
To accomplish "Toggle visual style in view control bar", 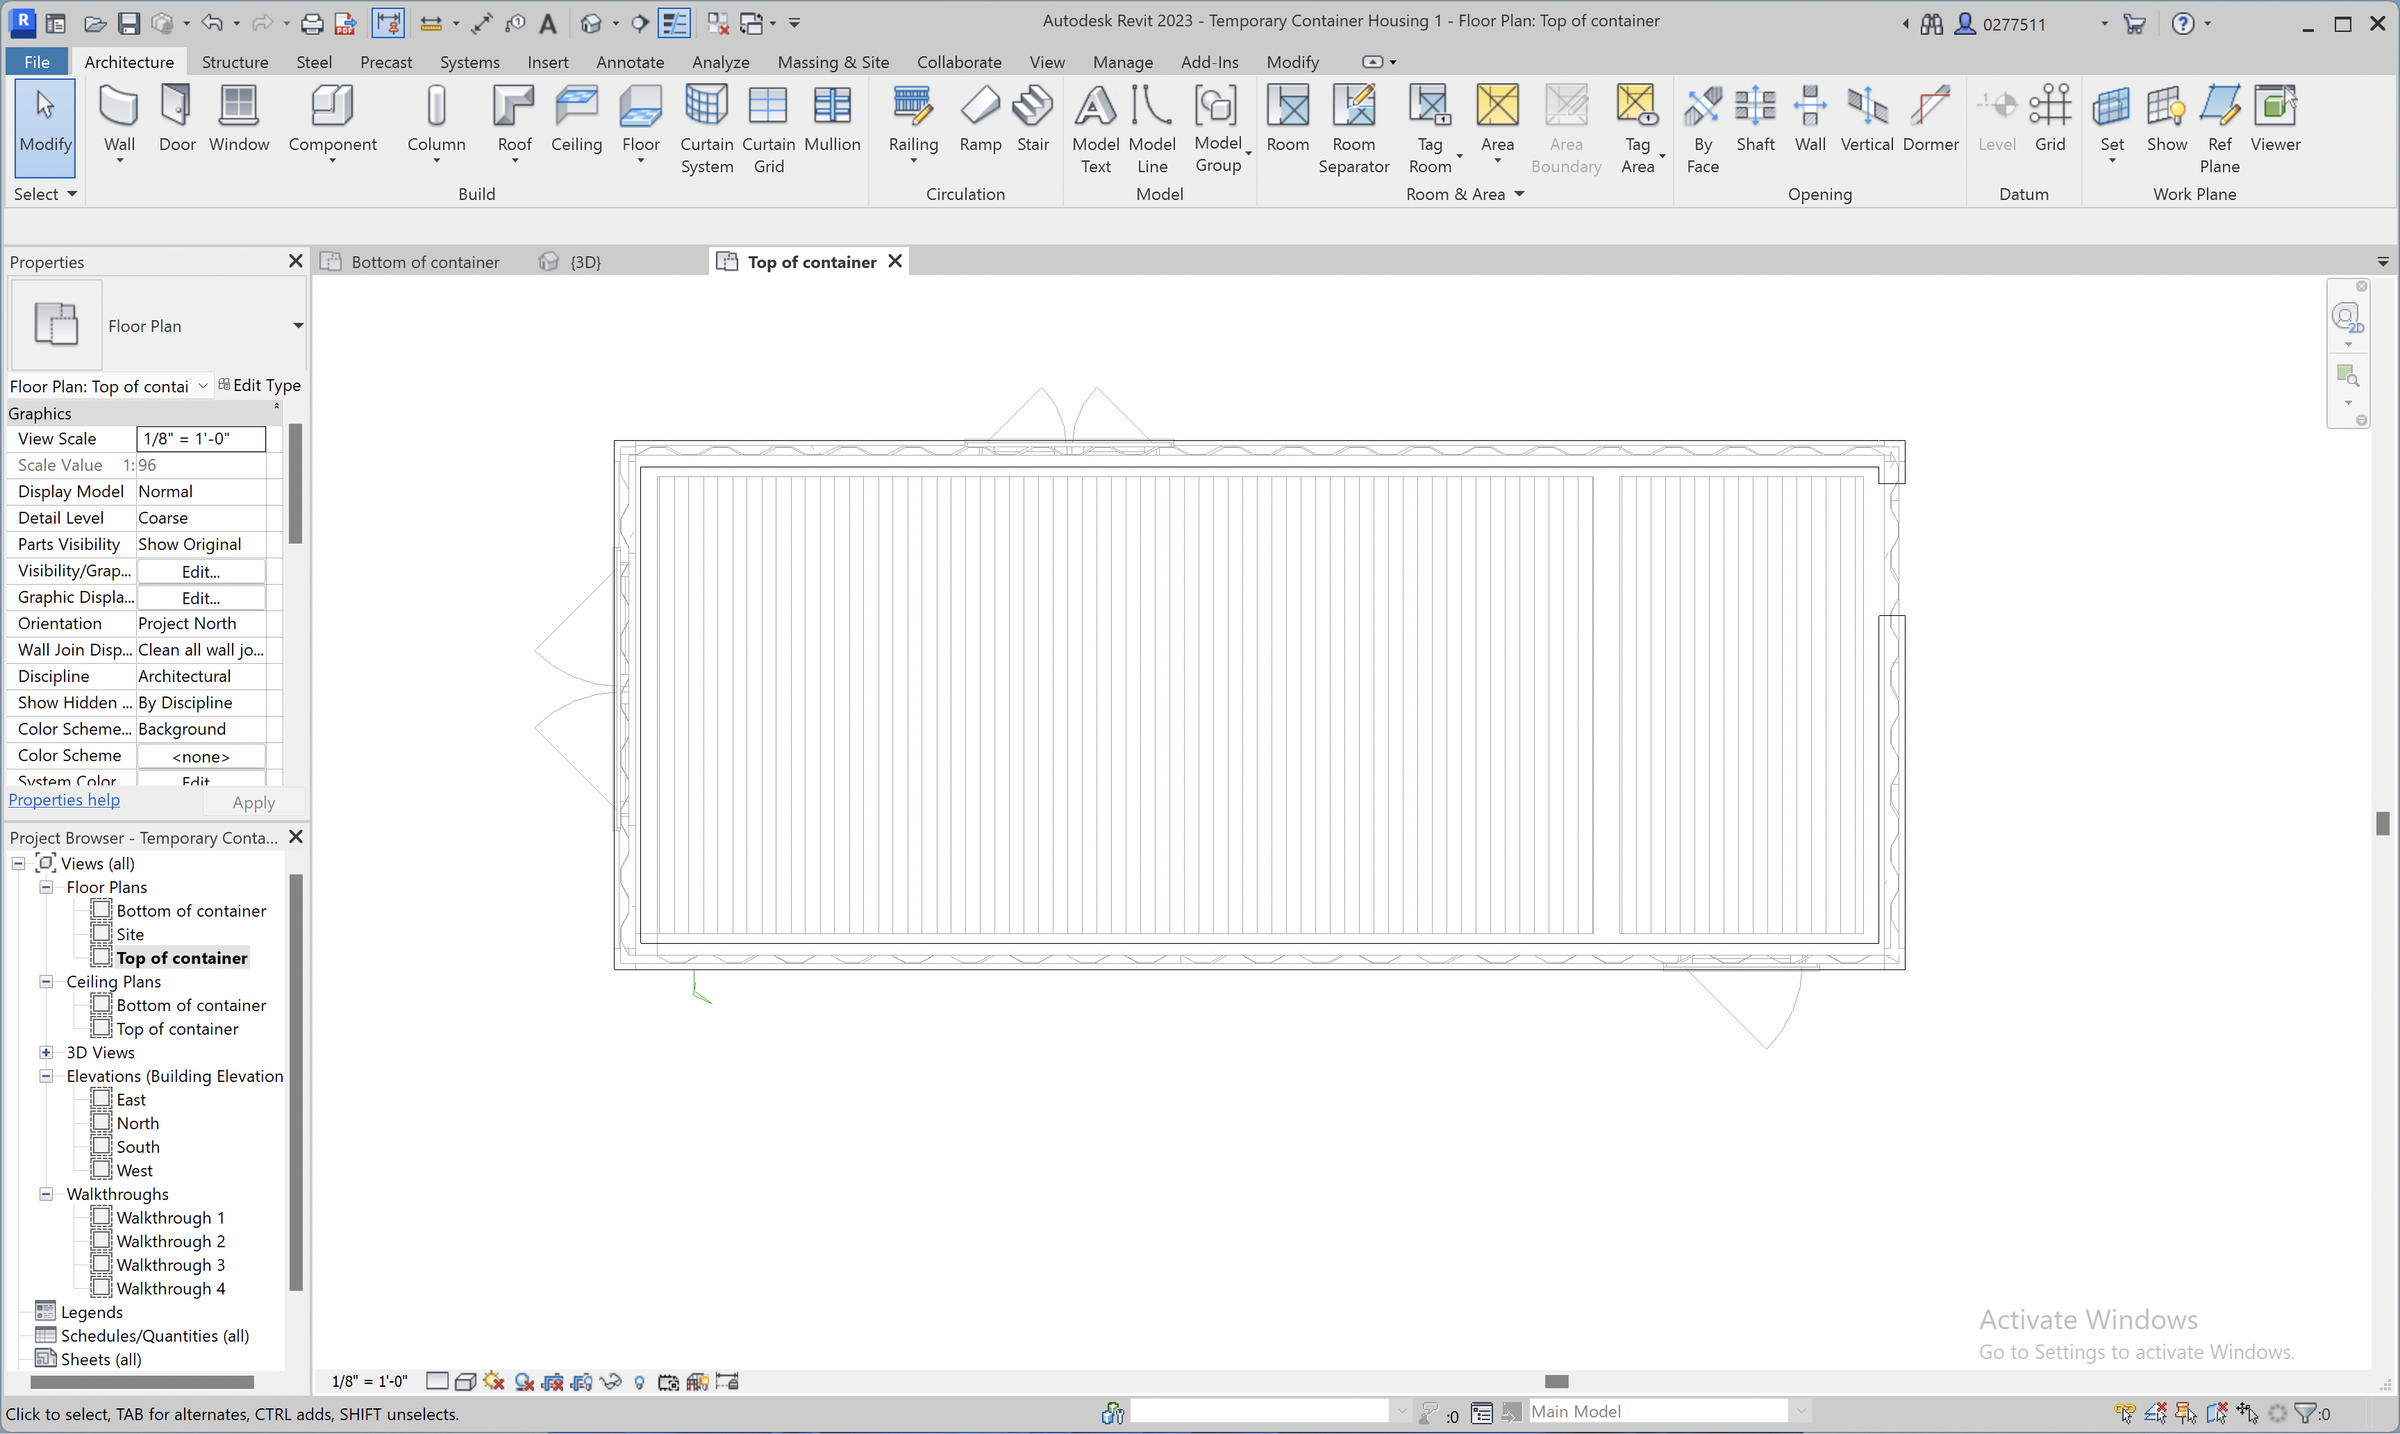I will [x=465, y=1382].
